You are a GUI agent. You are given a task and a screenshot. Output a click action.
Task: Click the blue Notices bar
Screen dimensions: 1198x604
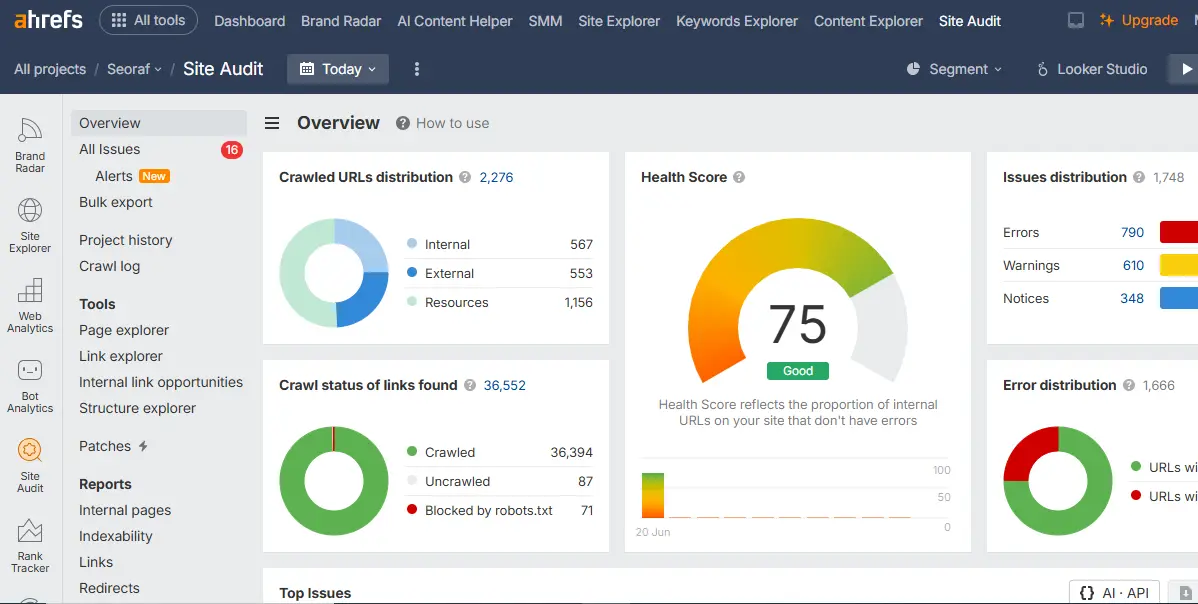tap(1179, 298)
